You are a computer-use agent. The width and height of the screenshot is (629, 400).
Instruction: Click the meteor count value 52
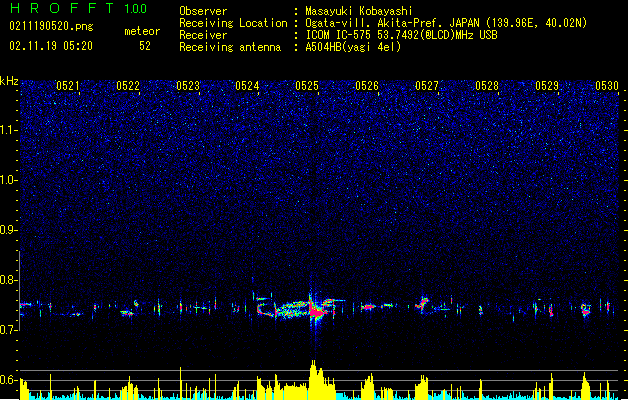(x=145, y=46)
